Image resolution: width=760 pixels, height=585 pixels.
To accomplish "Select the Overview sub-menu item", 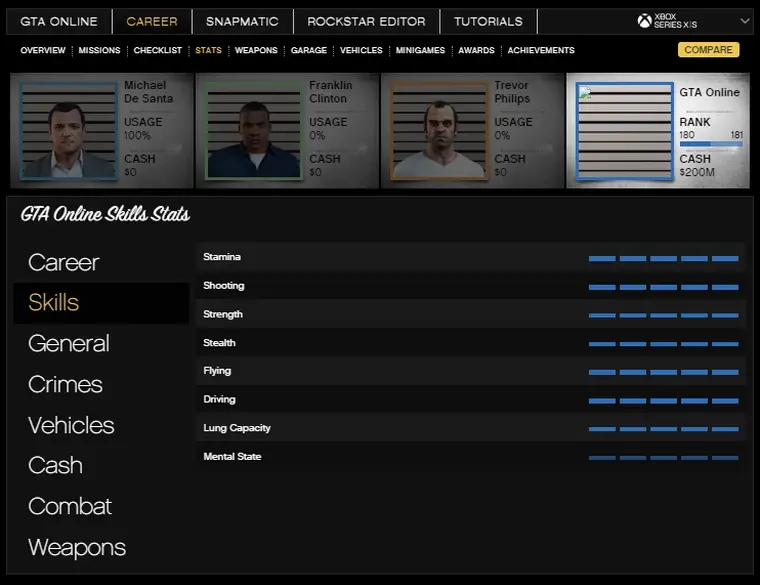I will click(x=43, y=50).
